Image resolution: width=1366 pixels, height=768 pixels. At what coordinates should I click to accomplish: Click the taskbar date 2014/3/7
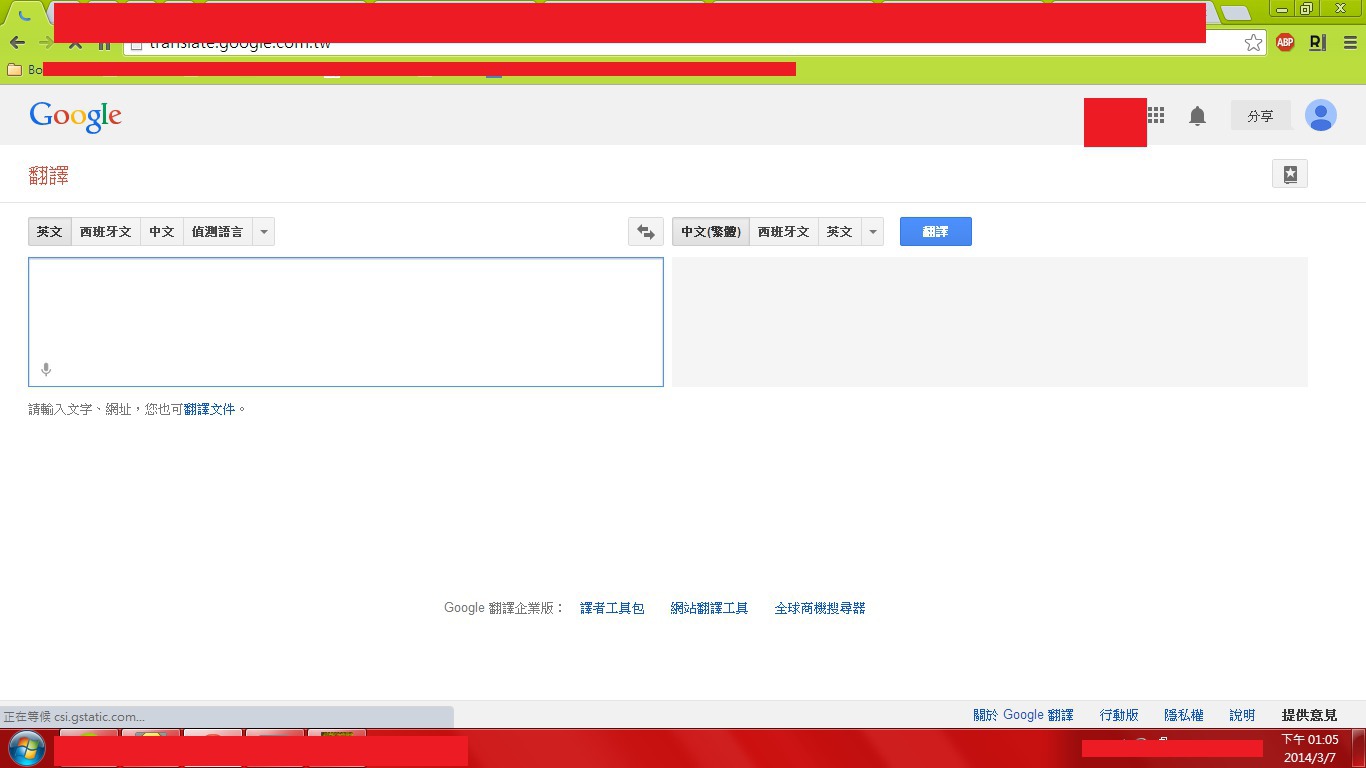click(x=1310, y=758)
